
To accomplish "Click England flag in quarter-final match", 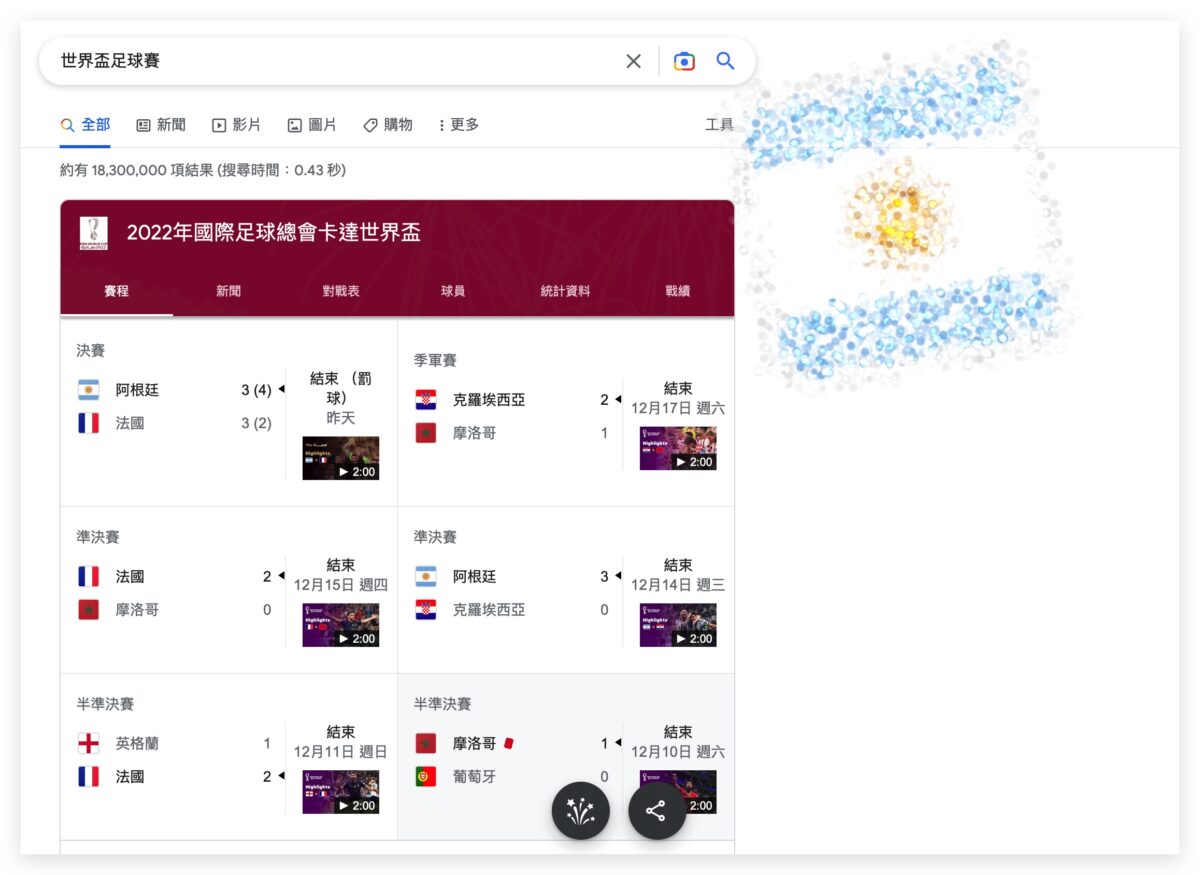I will (x=89, y=744).
